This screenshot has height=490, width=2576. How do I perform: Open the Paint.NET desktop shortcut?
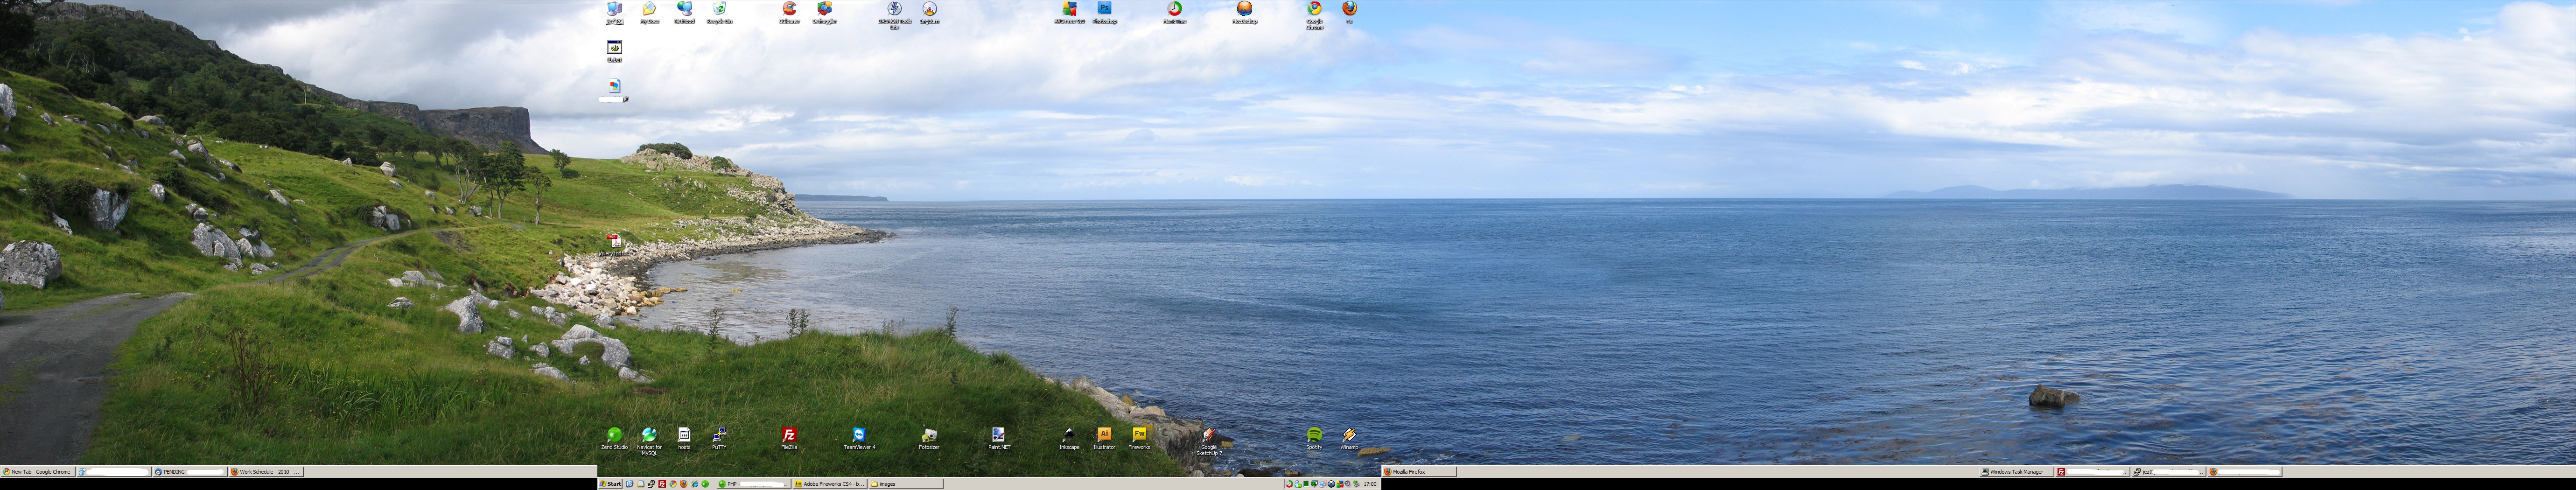pos(998,438)
